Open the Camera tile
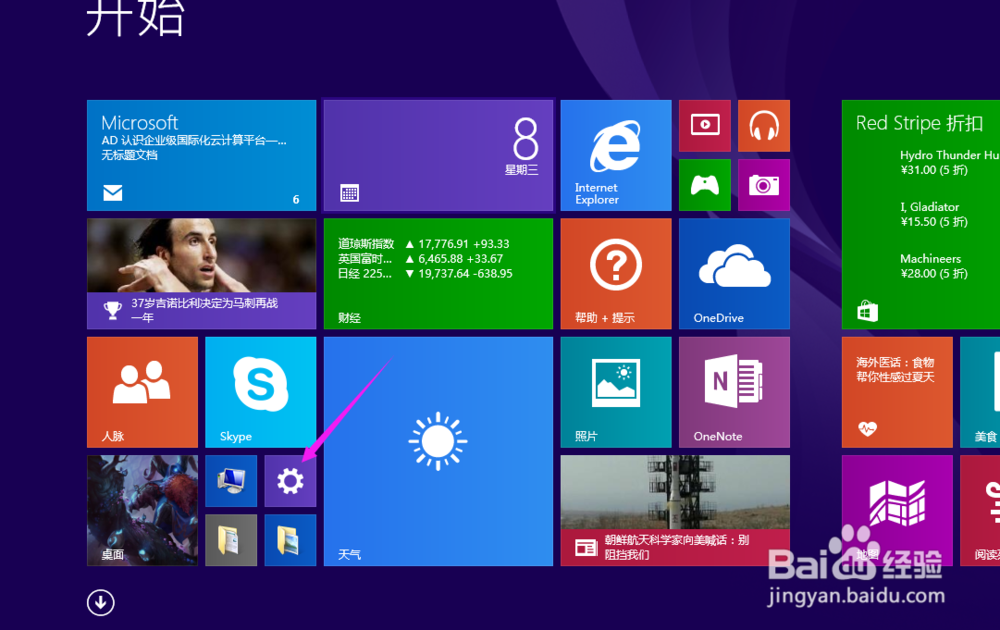This screenshot has height=630, width=1000. tap(764, 185)
